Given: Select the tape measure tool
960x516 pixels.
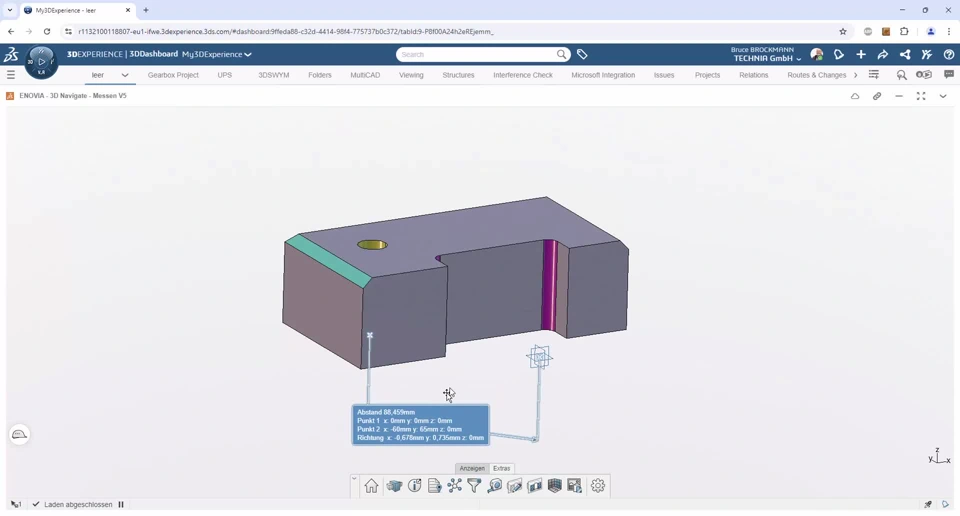Looking at the screenshot, I should (495, 486).
